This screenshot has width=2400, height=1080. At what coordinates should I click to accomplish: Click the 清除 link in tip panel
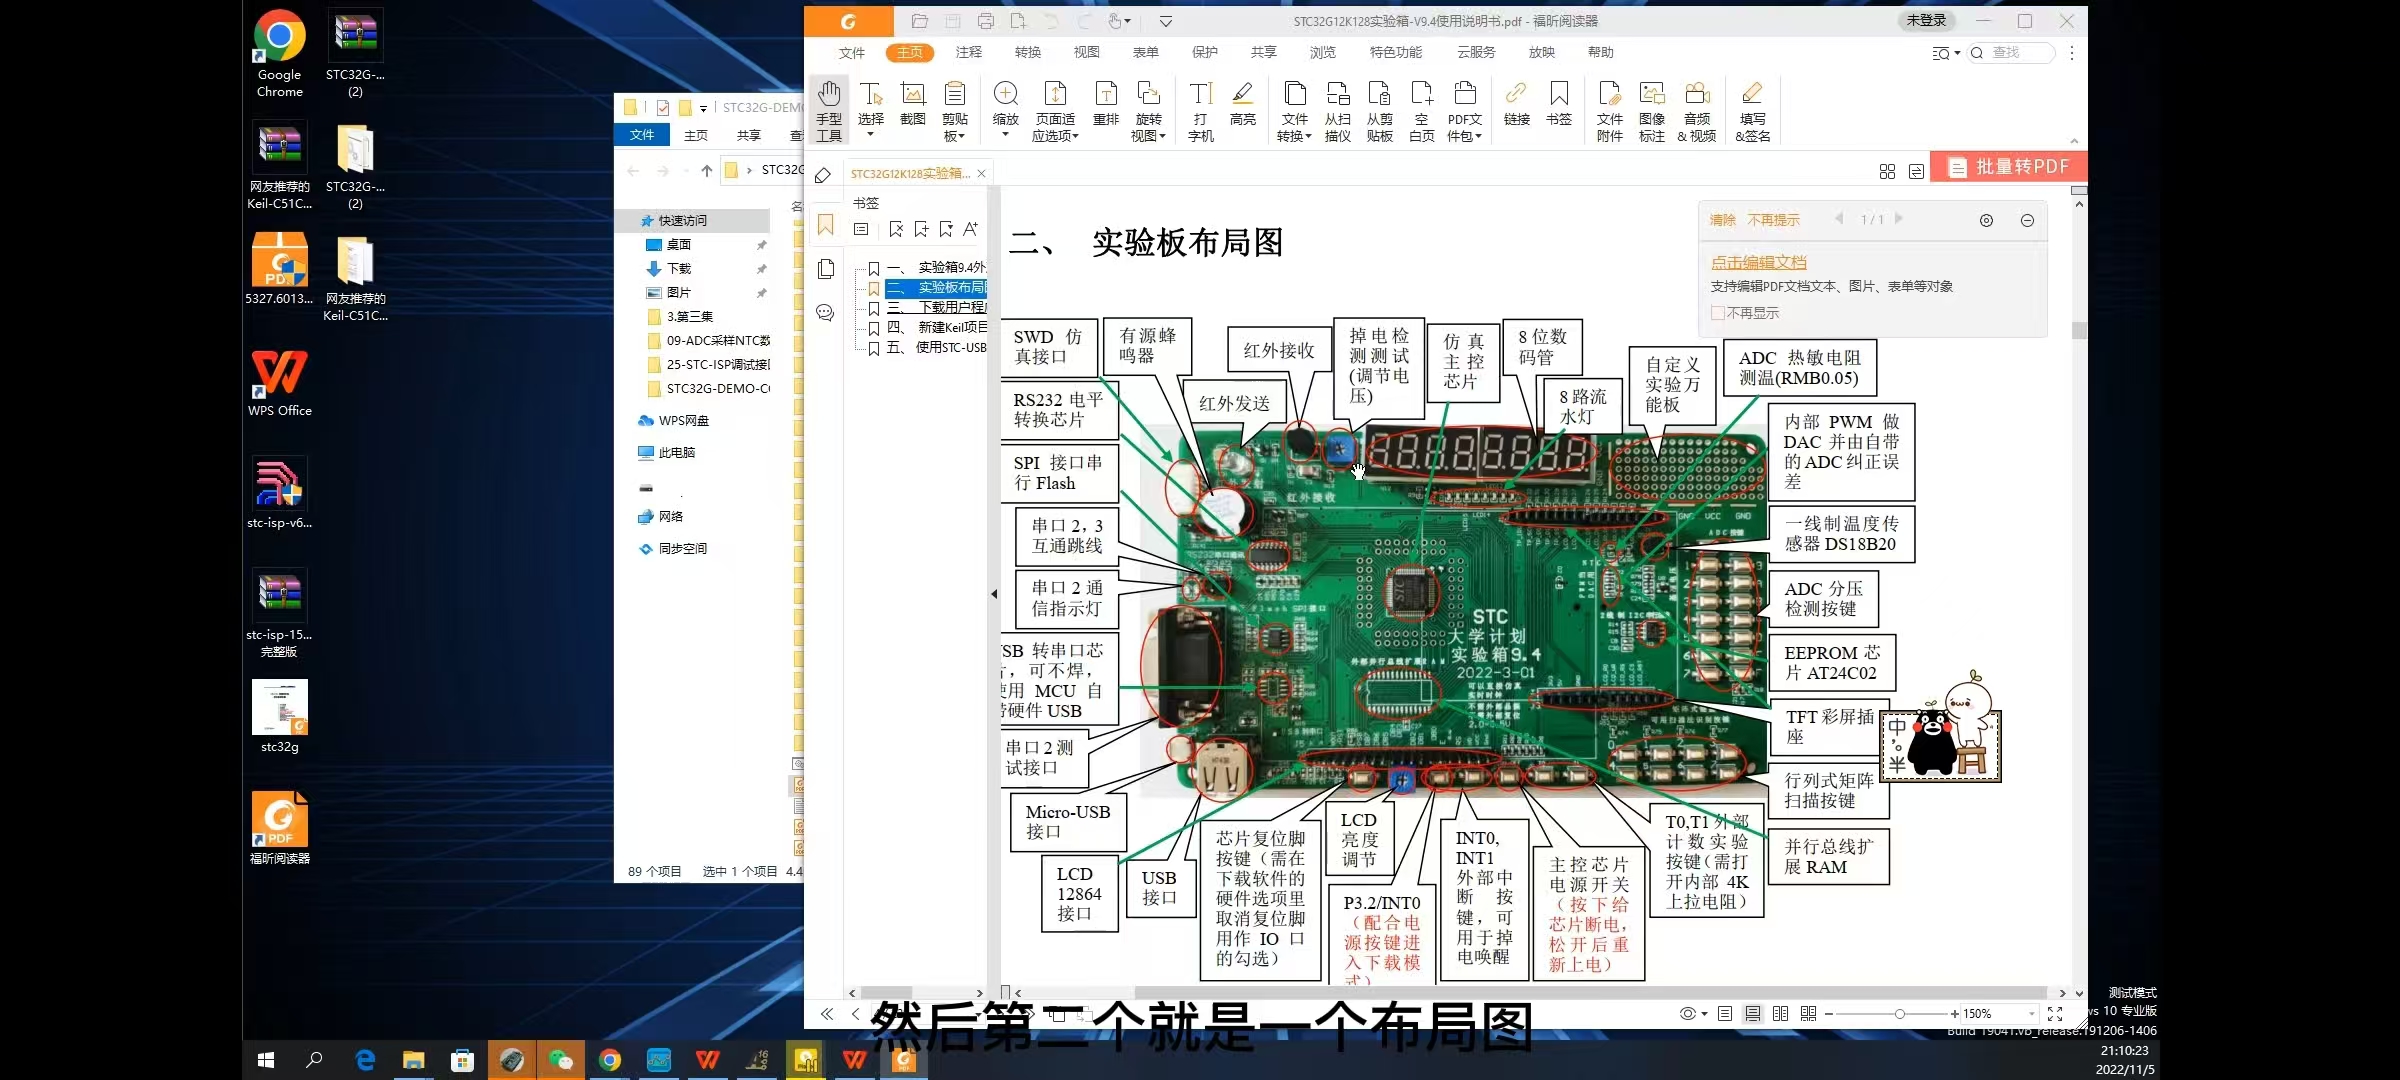point(1722,220)
